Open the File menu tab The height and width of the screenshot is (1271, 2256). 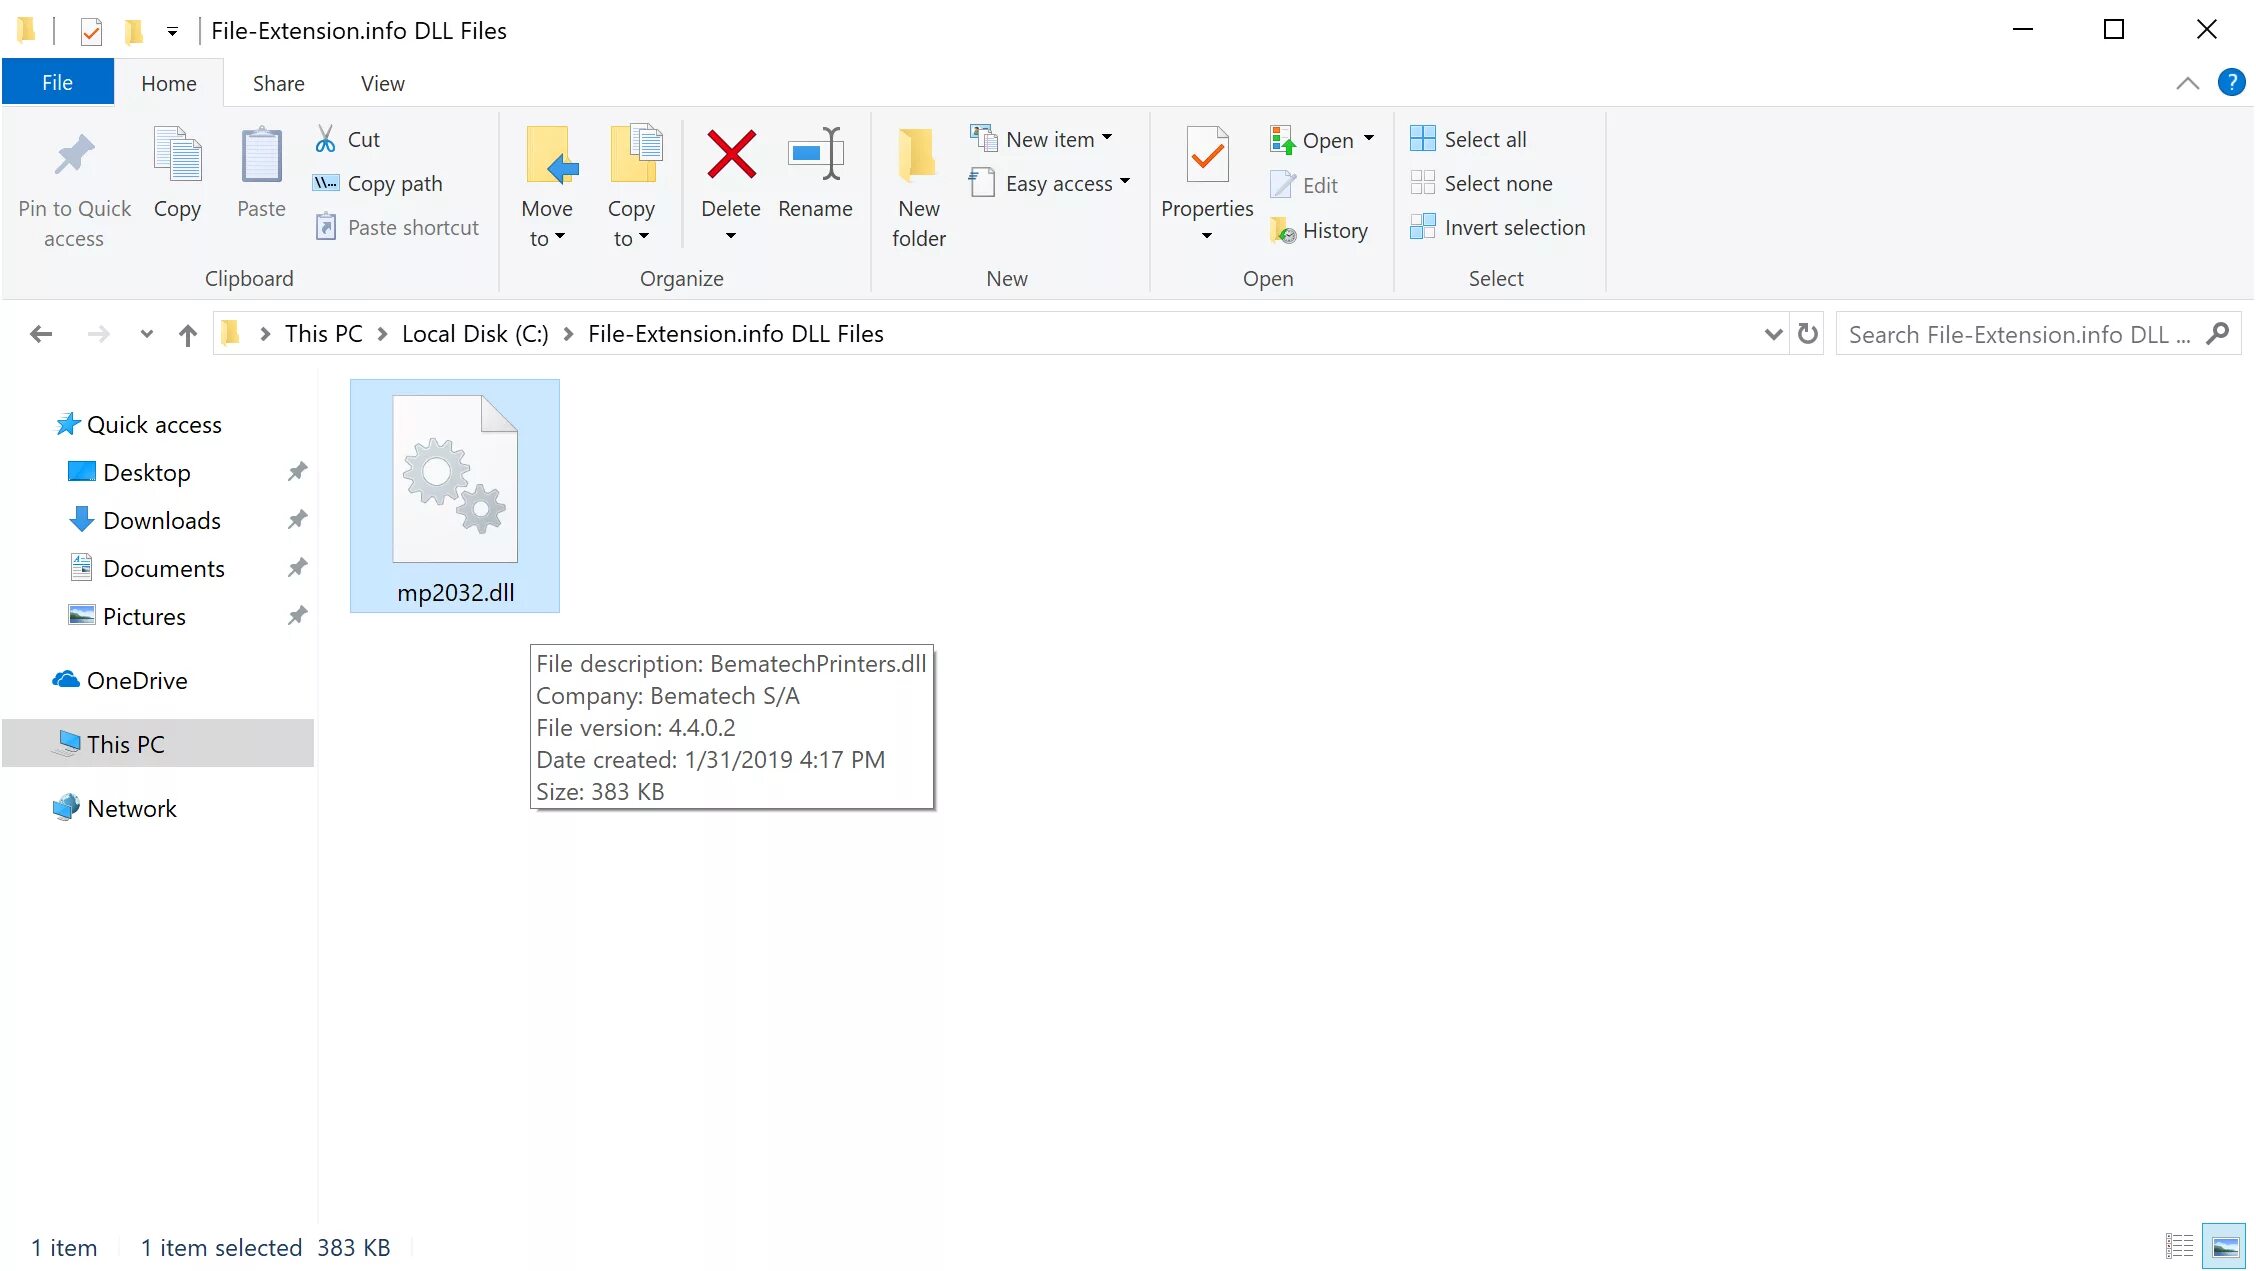coord(57,83)
